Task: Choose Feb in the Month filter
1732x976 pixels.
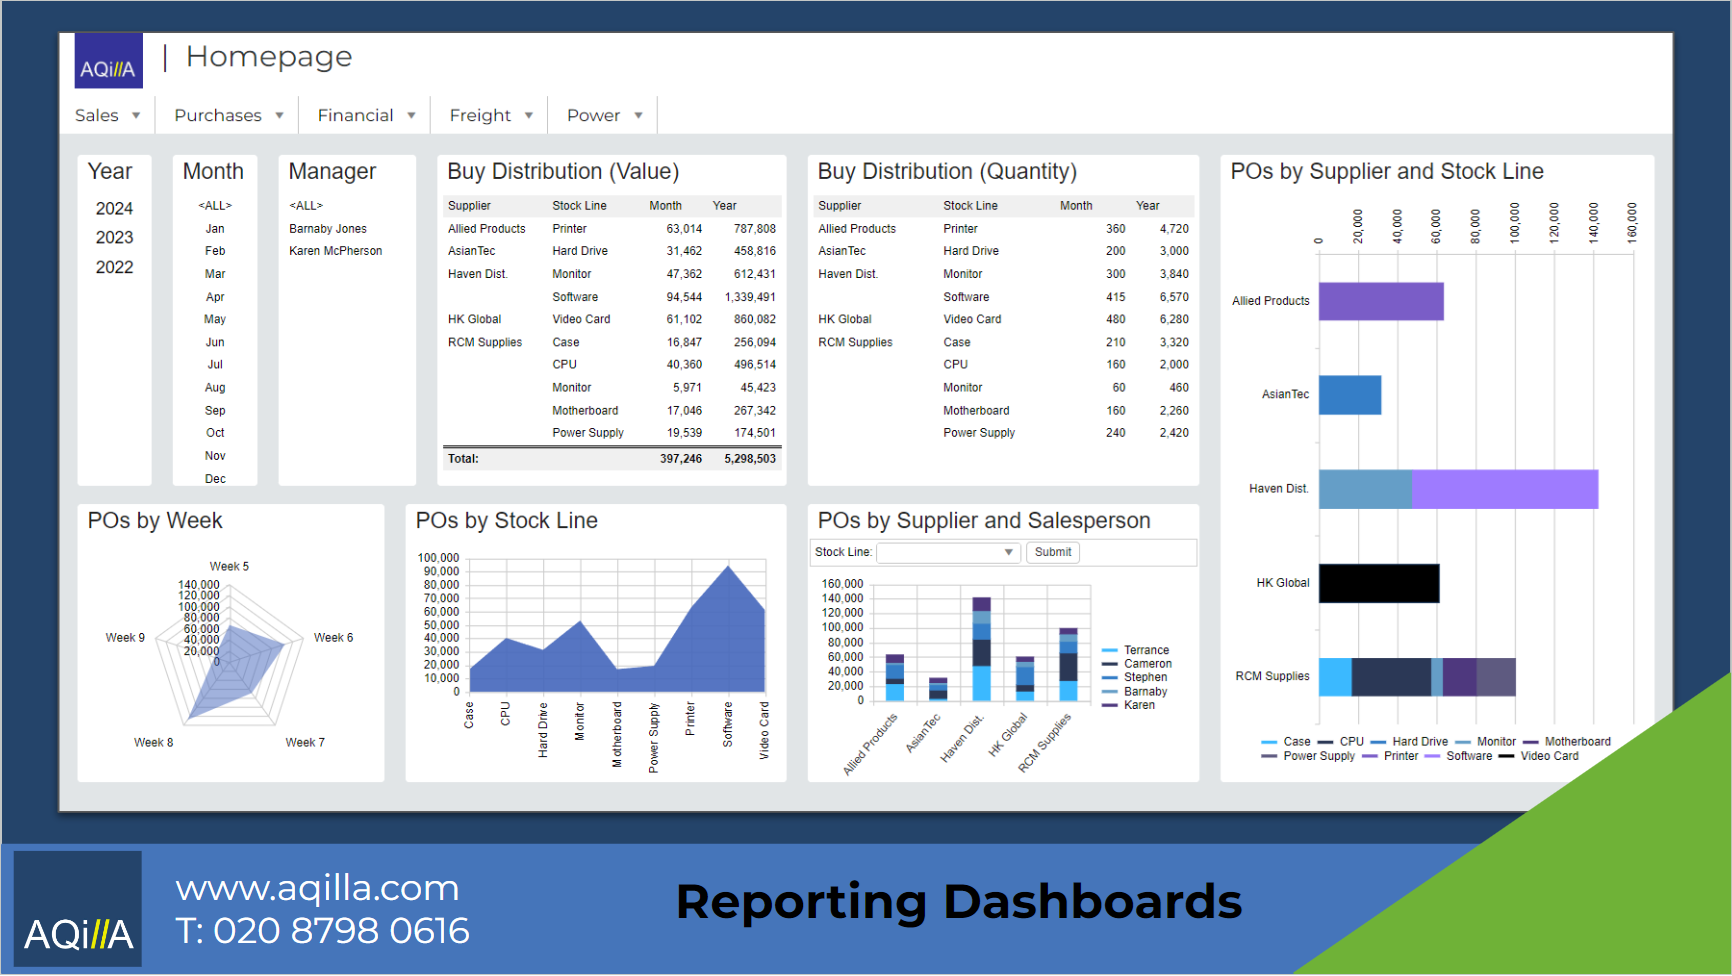Action: (215, 251)
